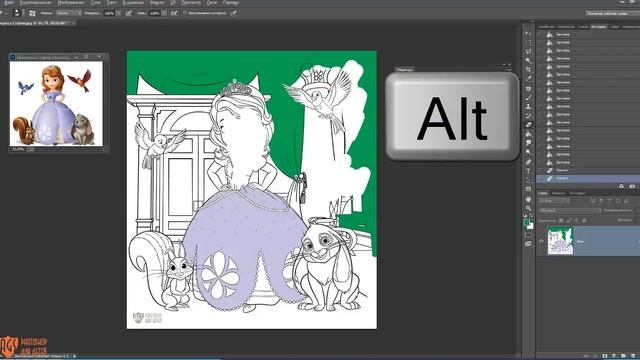
Task: Switch to the Контуры tab
Action: [x=577, y=193]
